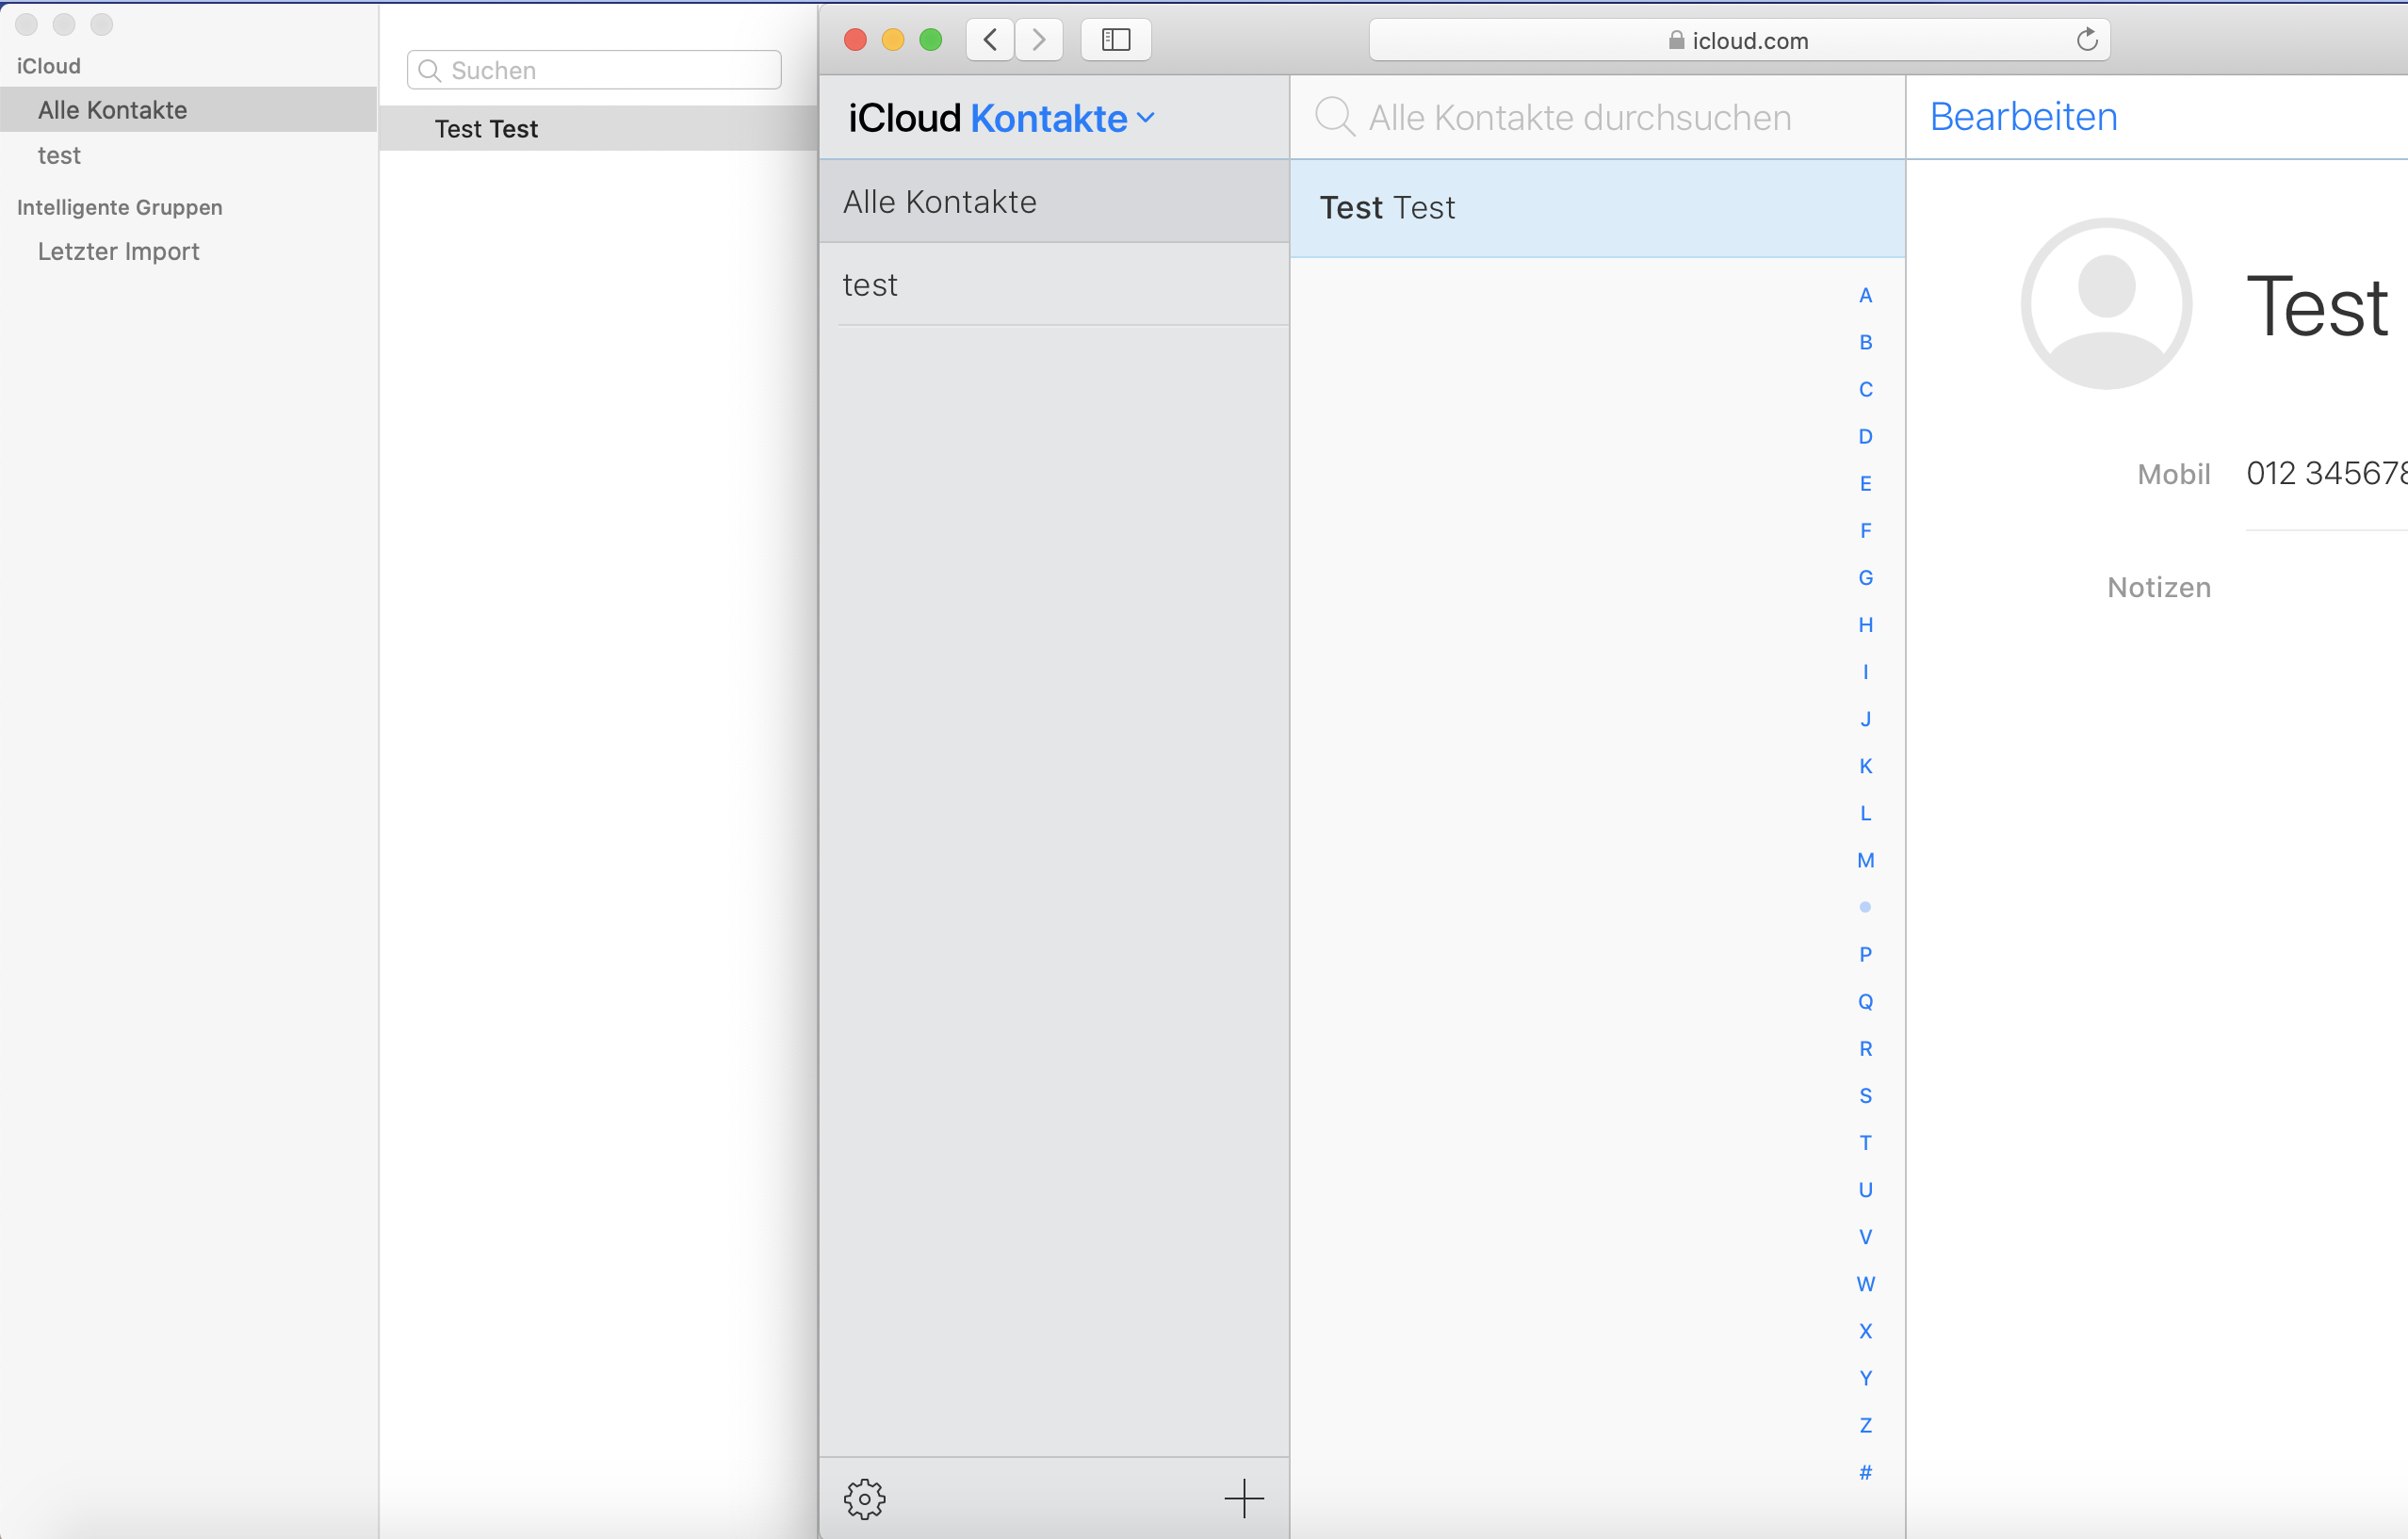The width and height of the screenshot is (2408, 1539).
Task: Click the Alle Kontakte durchsuchen field
Action: (1580, 117)
